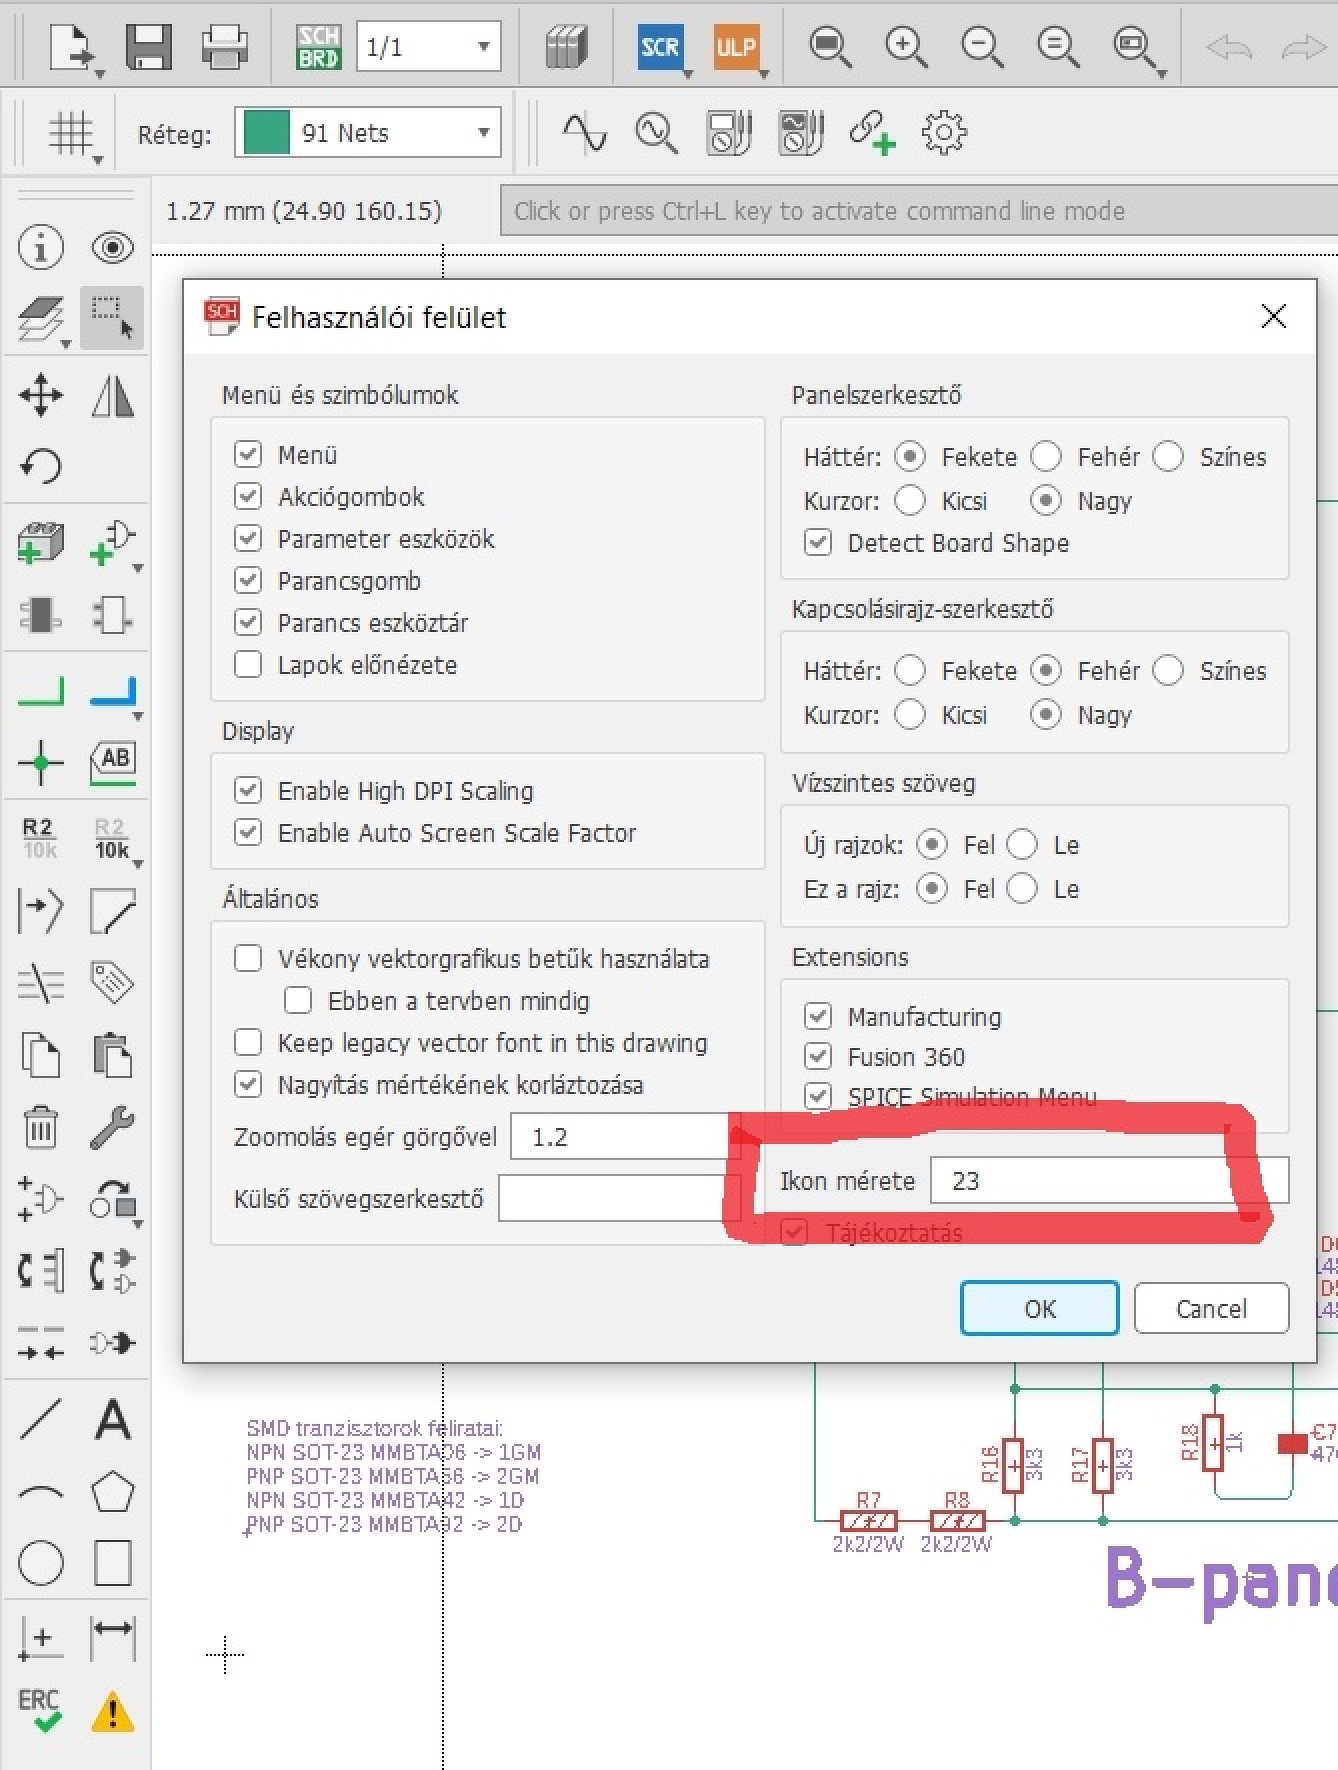1338x1770 pixels.
Task: Click the green layer color swatch
Action: [266, 132]
